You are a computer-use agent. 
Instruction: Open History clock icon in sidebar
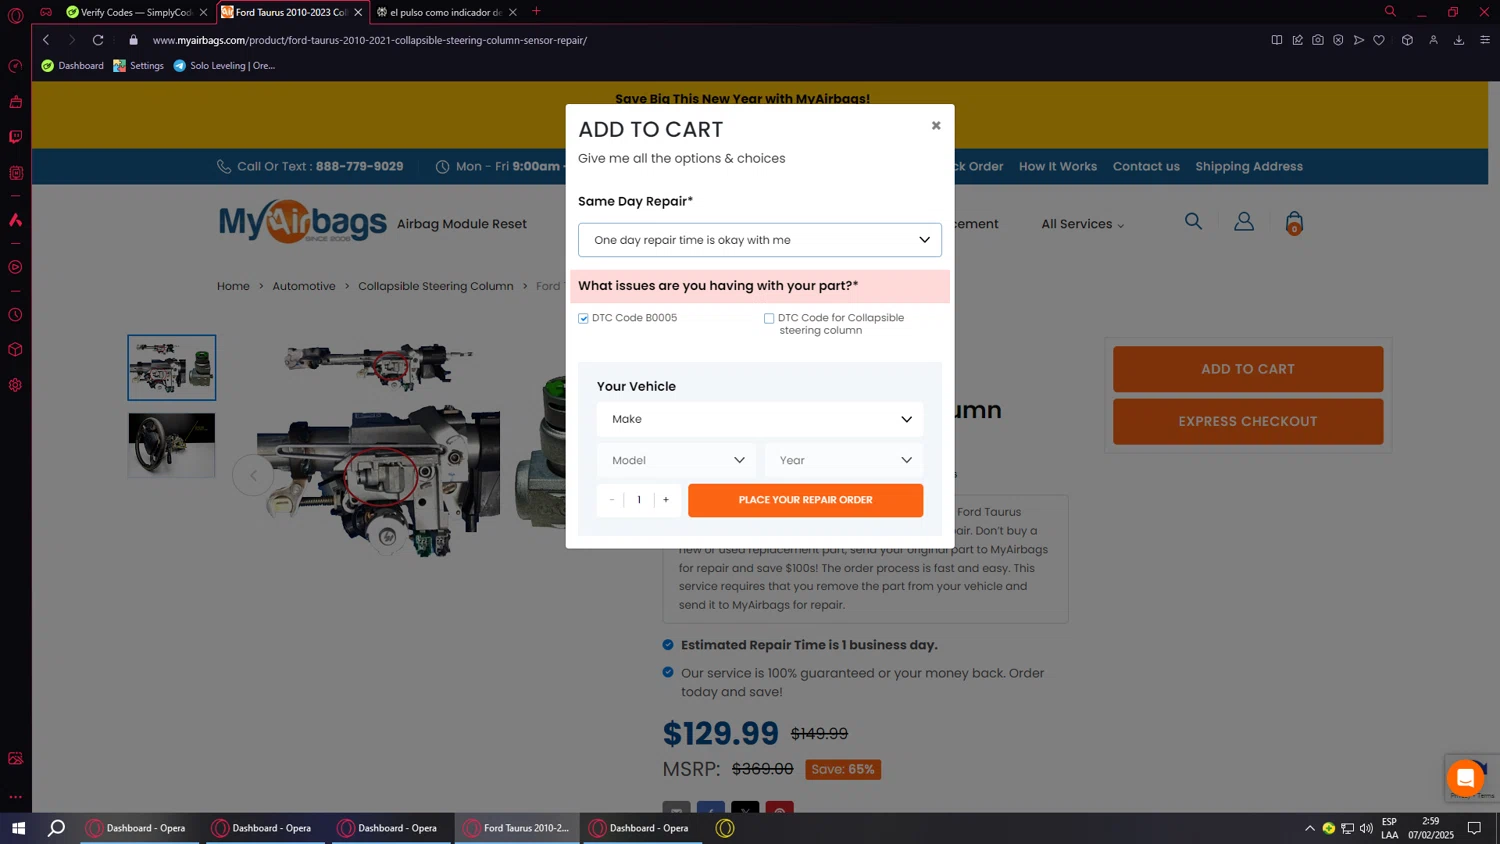tap(15, 315)
